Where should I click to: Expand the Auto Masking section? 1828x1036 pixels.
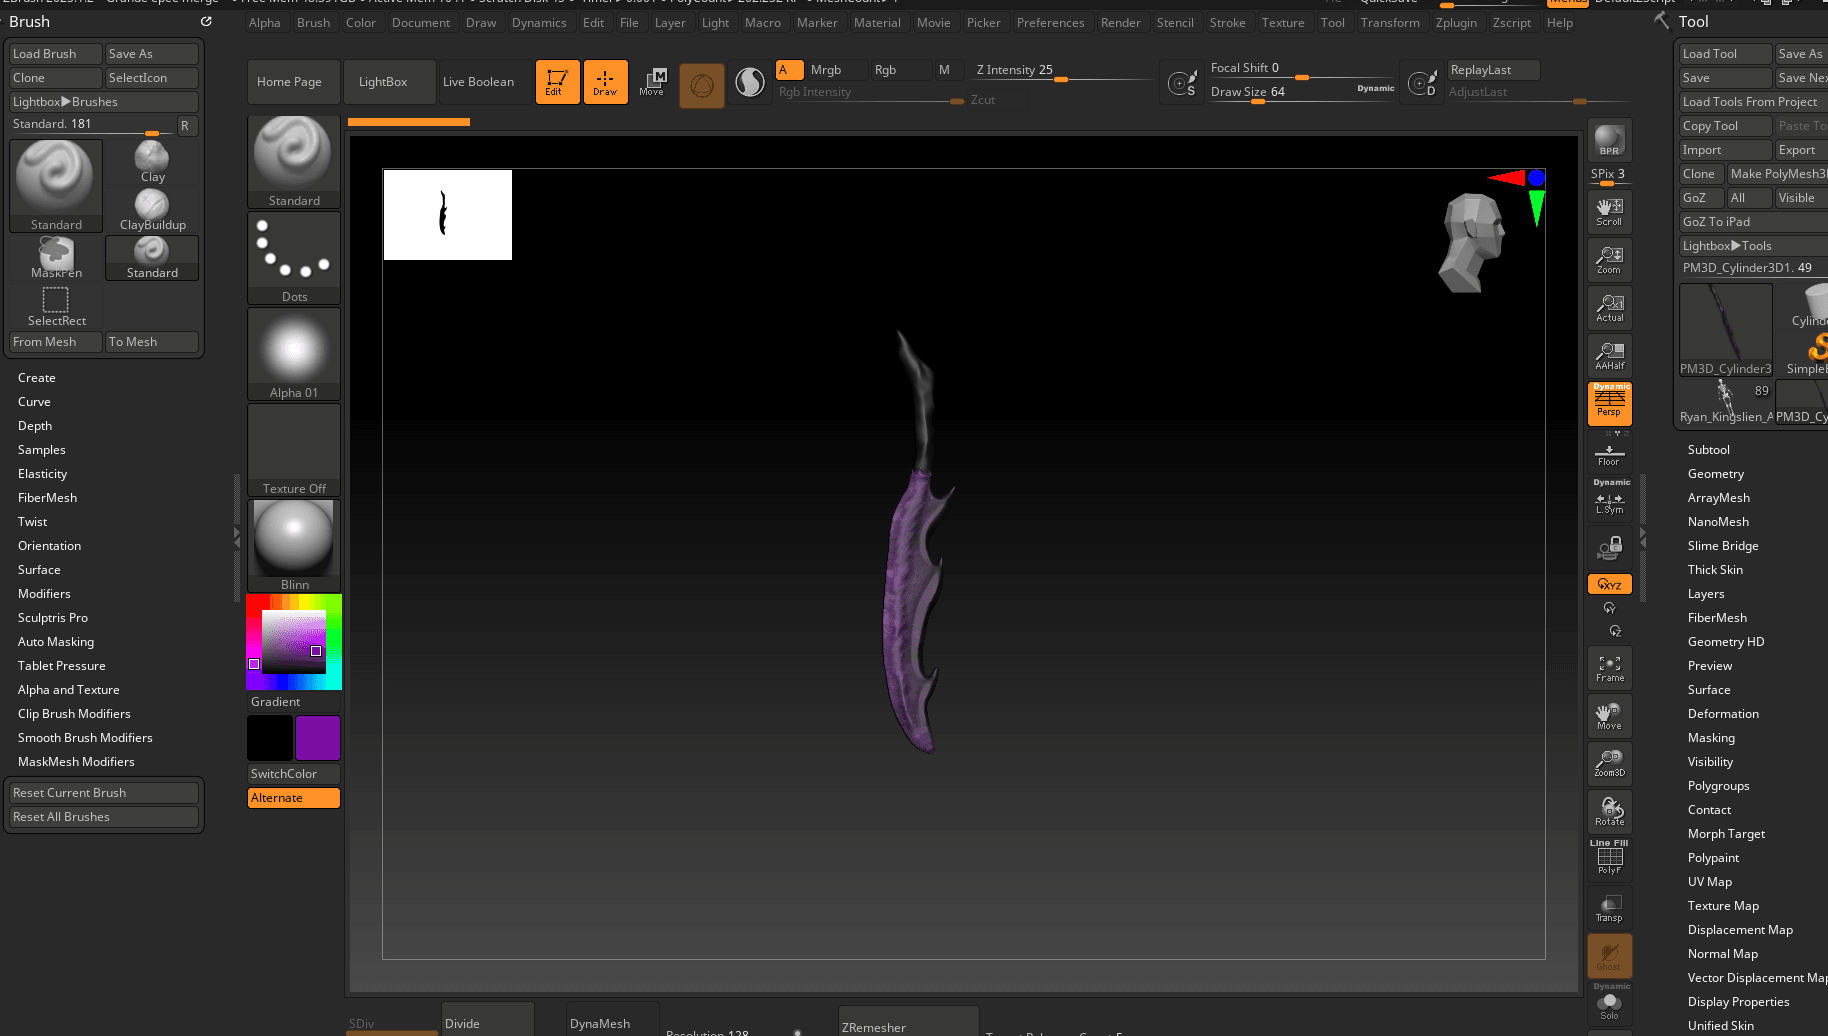[56, 642]
